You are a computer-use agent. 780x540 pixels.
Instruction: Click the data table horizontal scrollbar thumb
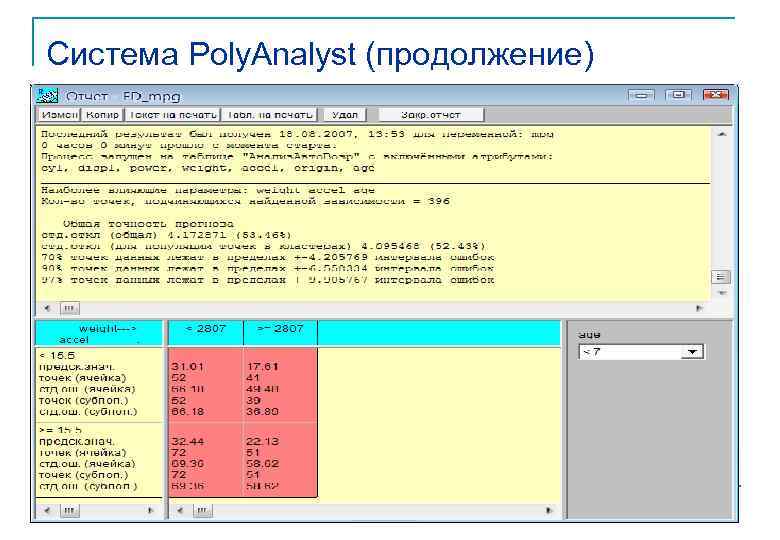point(202,511)
